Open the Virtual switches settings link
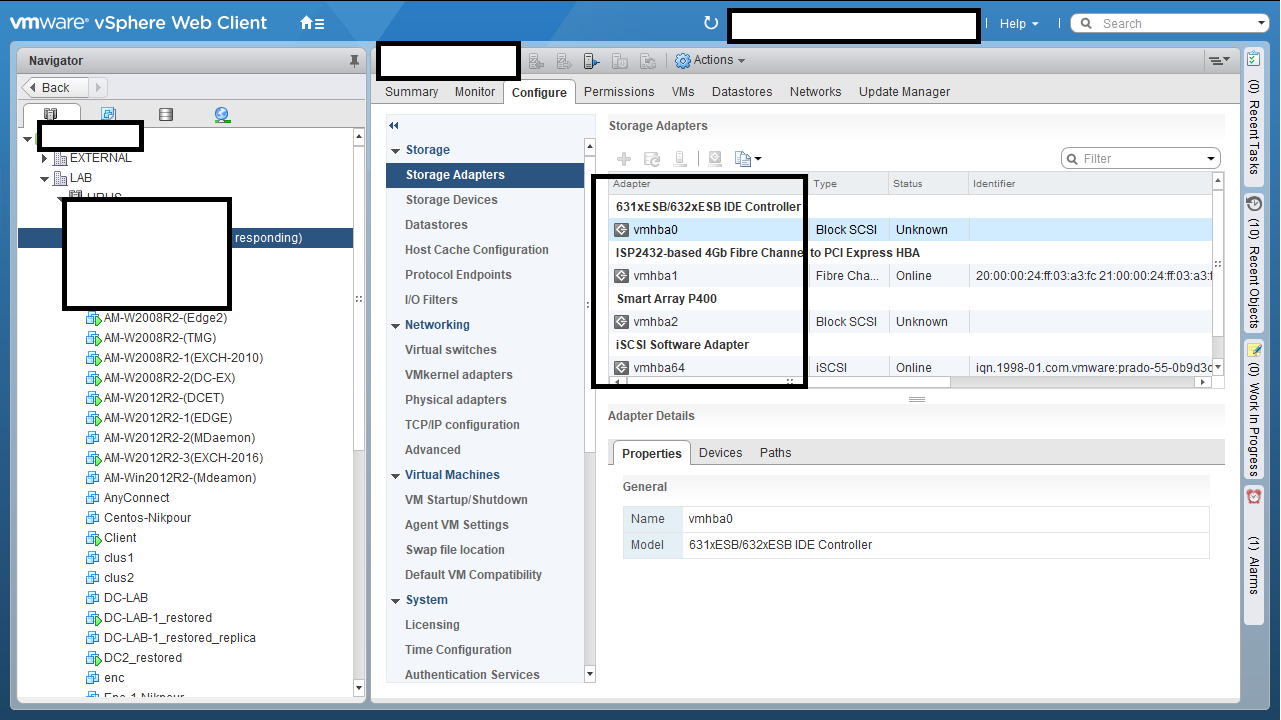The image size is (1281, 720). tap(450, 350)
